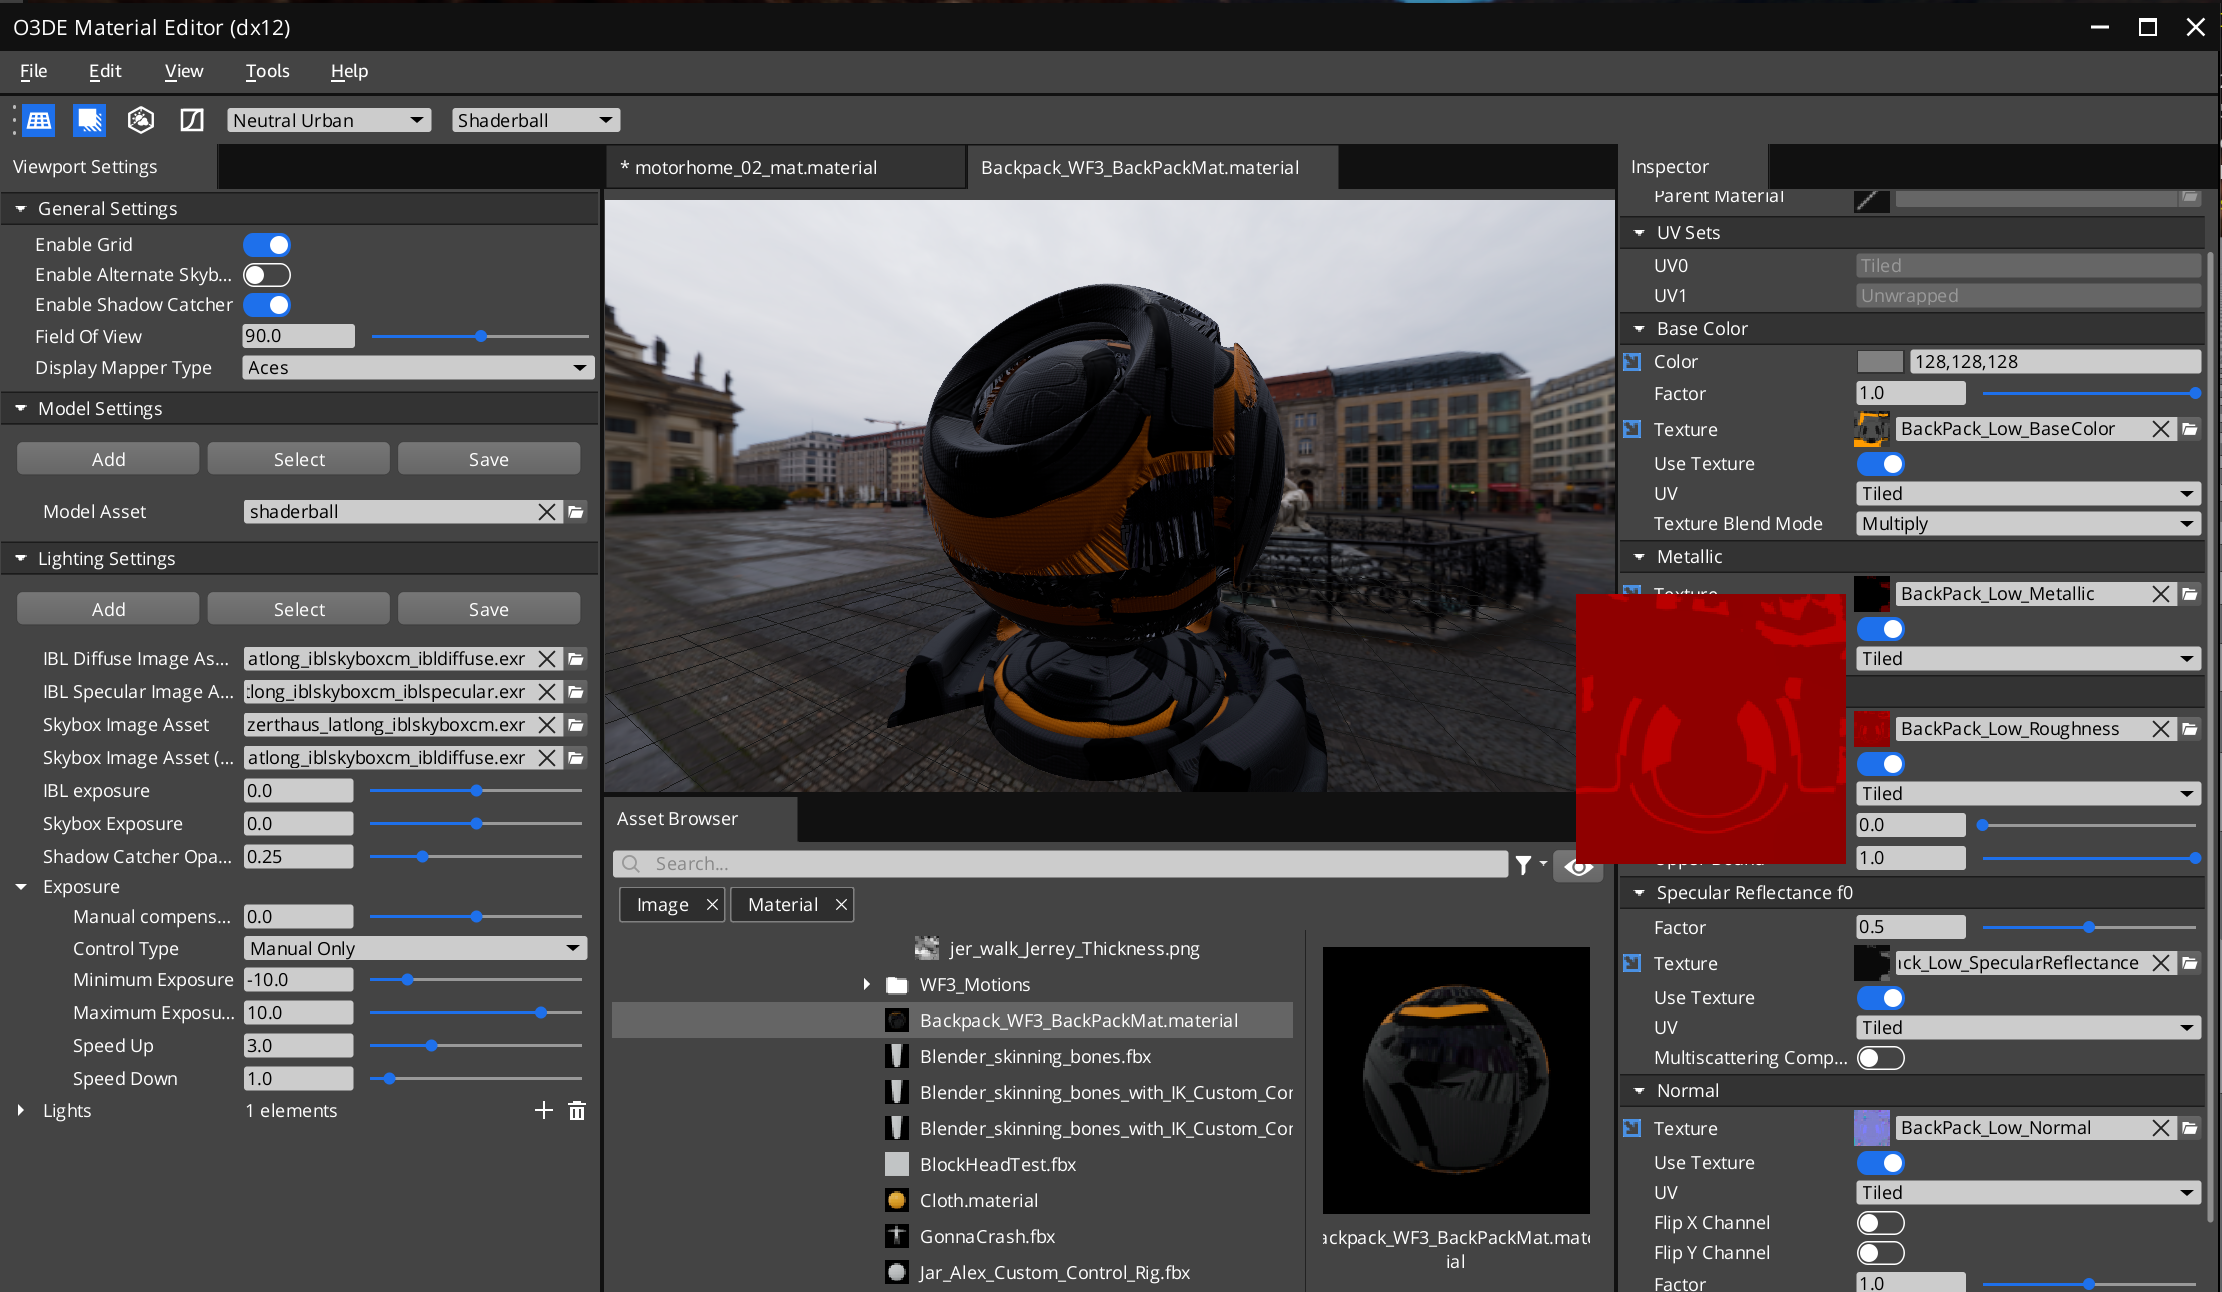2222x1292 pixels.
Task: Toggle Normal Use Texture switch
Action: (1881, 1163)
